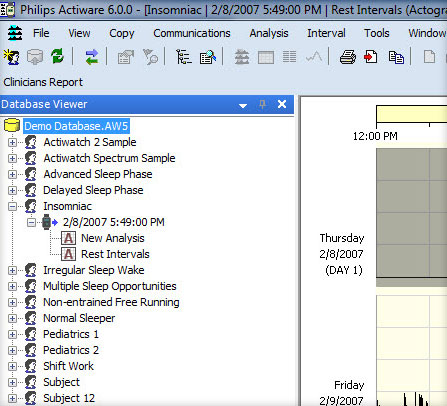This screenshot has height=406, width=447.
Task: Pin the Database Viewer panel
Action: click(x=262, y=104)
